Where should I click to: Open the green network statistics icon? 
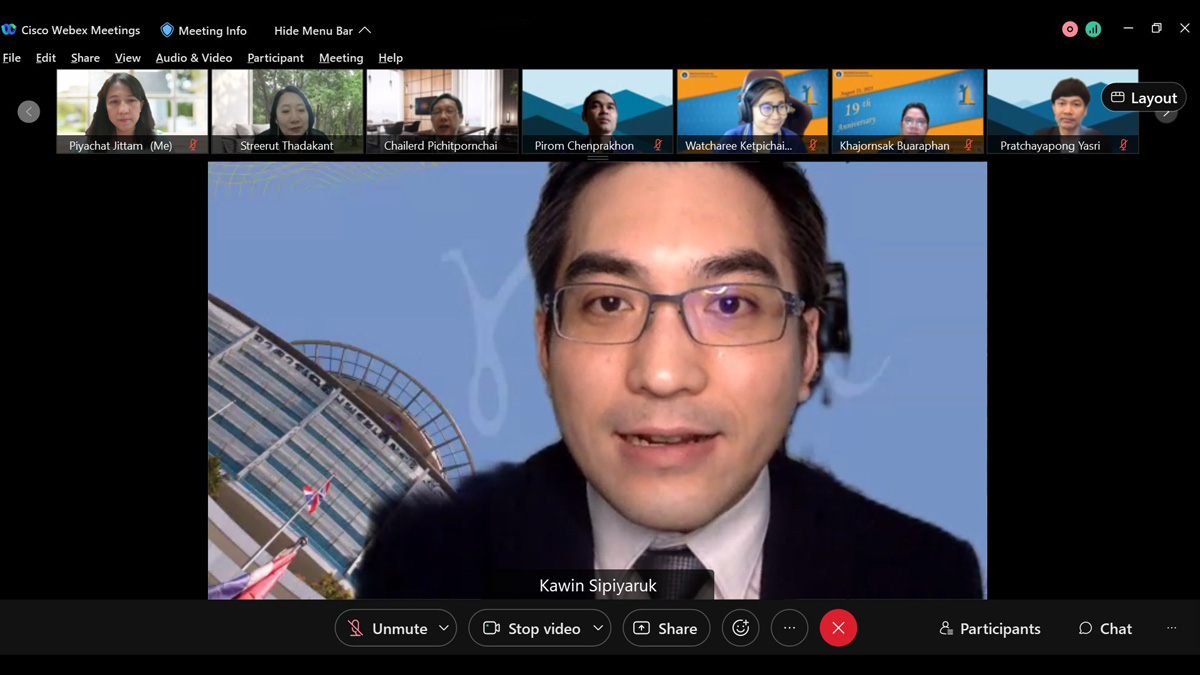click(1093, 30)
